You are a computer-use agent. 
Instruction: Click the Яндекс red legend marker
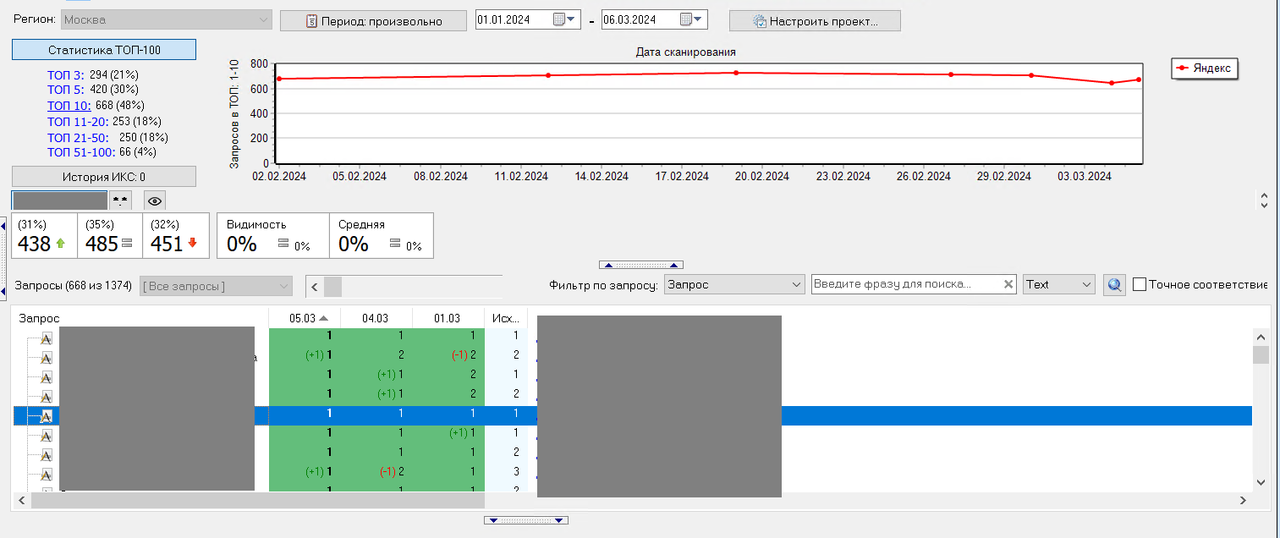(x=1183, y=68)
